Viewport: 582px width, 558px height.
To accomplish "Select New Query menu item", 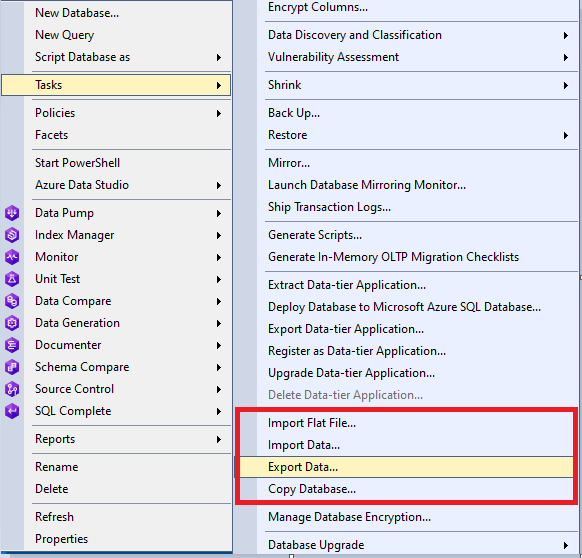I will tap(65, 35).
